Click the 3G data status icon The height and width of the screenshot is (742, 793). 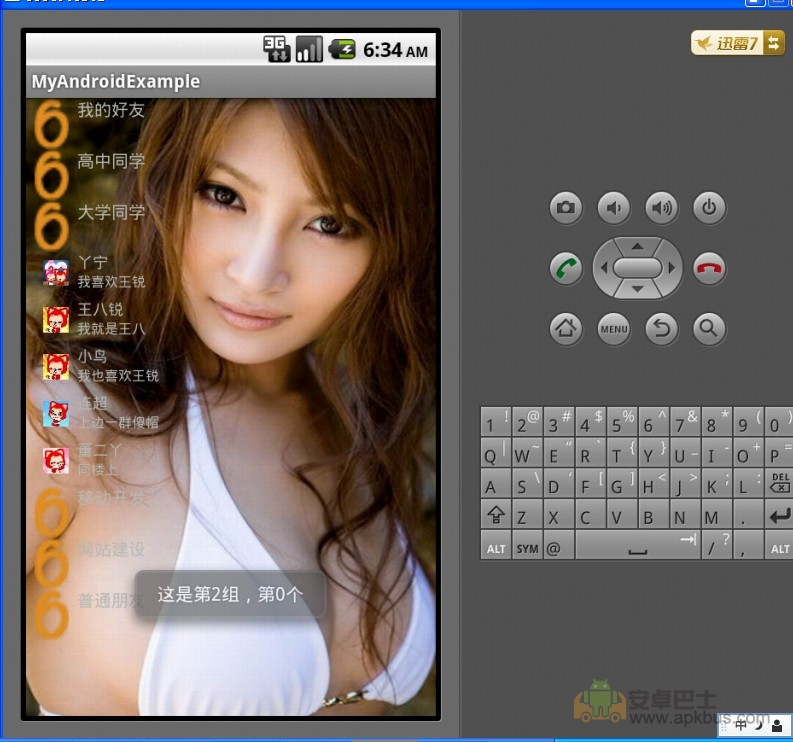[276, 49]
